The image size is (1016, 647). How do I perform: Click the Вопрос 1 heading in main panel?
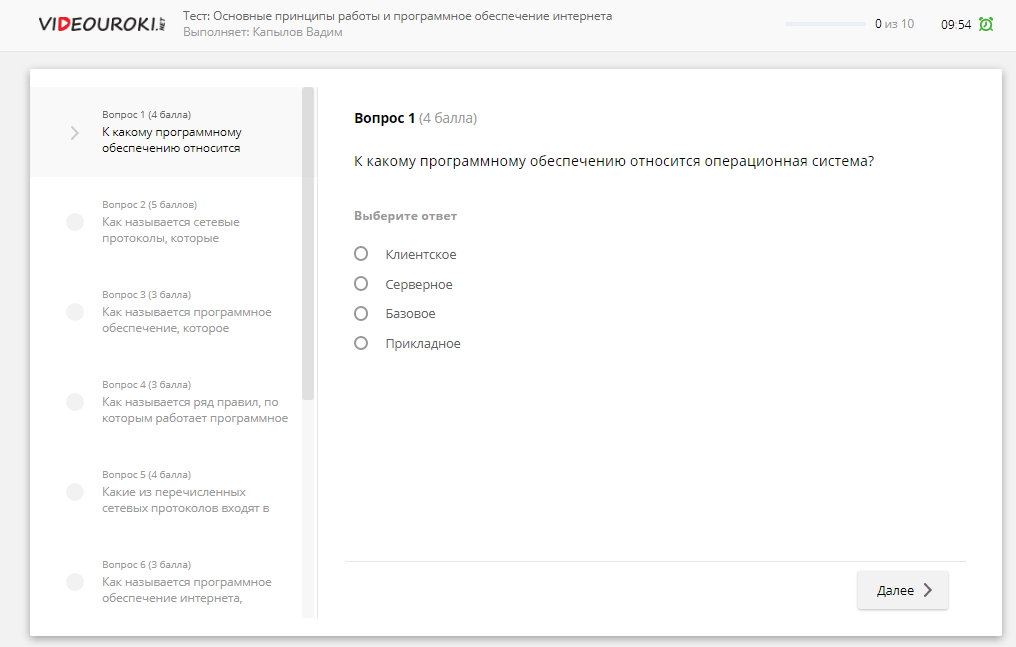pyautogui.click(x=415, y=118)
